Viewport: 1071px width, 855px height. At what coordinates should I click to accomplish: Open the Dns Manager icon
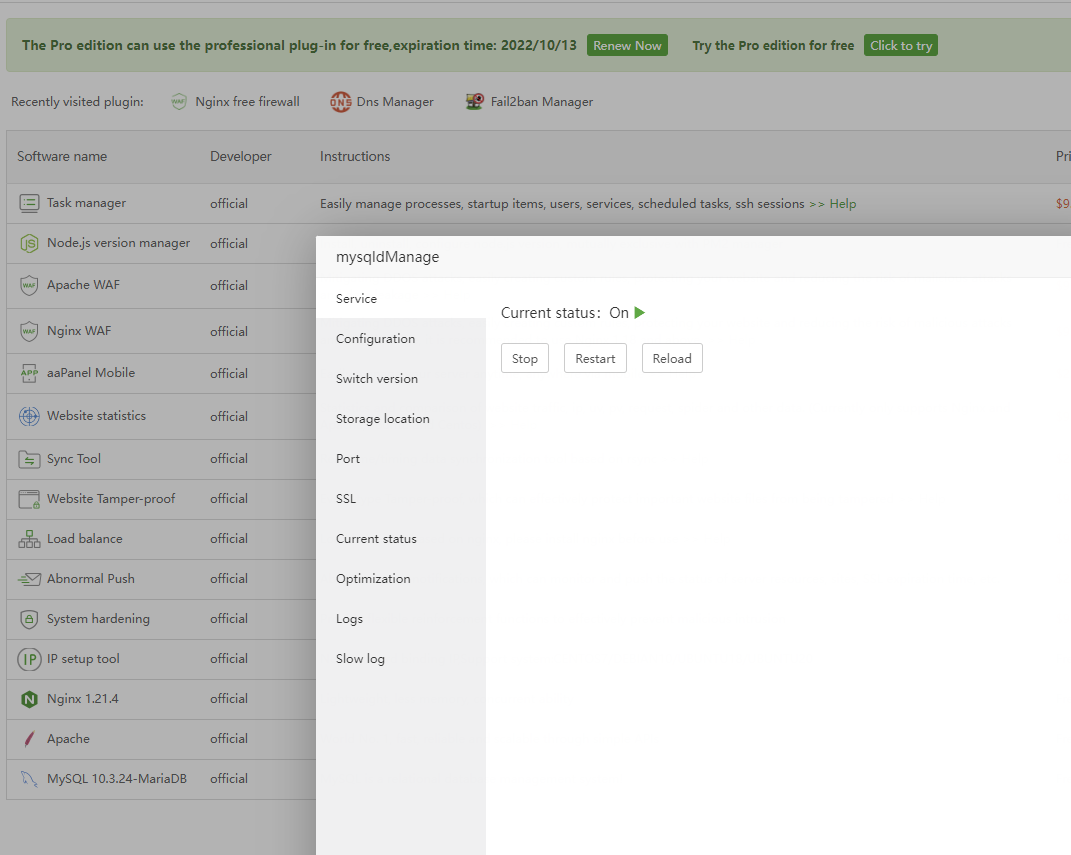coord(341,101)
